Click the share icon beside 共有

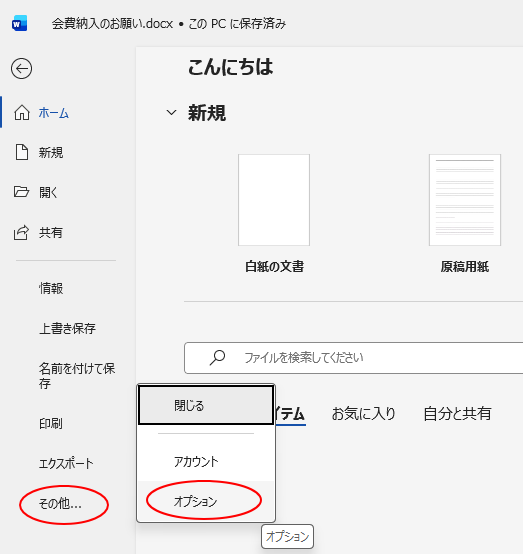click(x=21, y=232)
